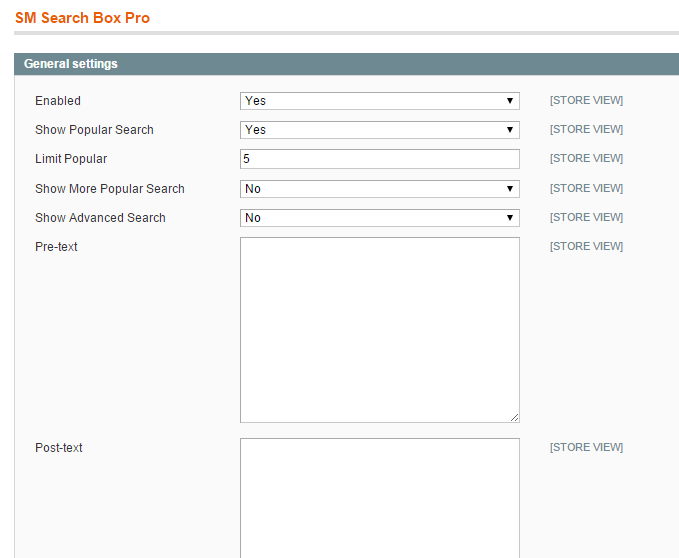The image size is (679, 558).
Task: Click the STORE VIEW scope next to Enabled
Action: click(x=586, y=100)
